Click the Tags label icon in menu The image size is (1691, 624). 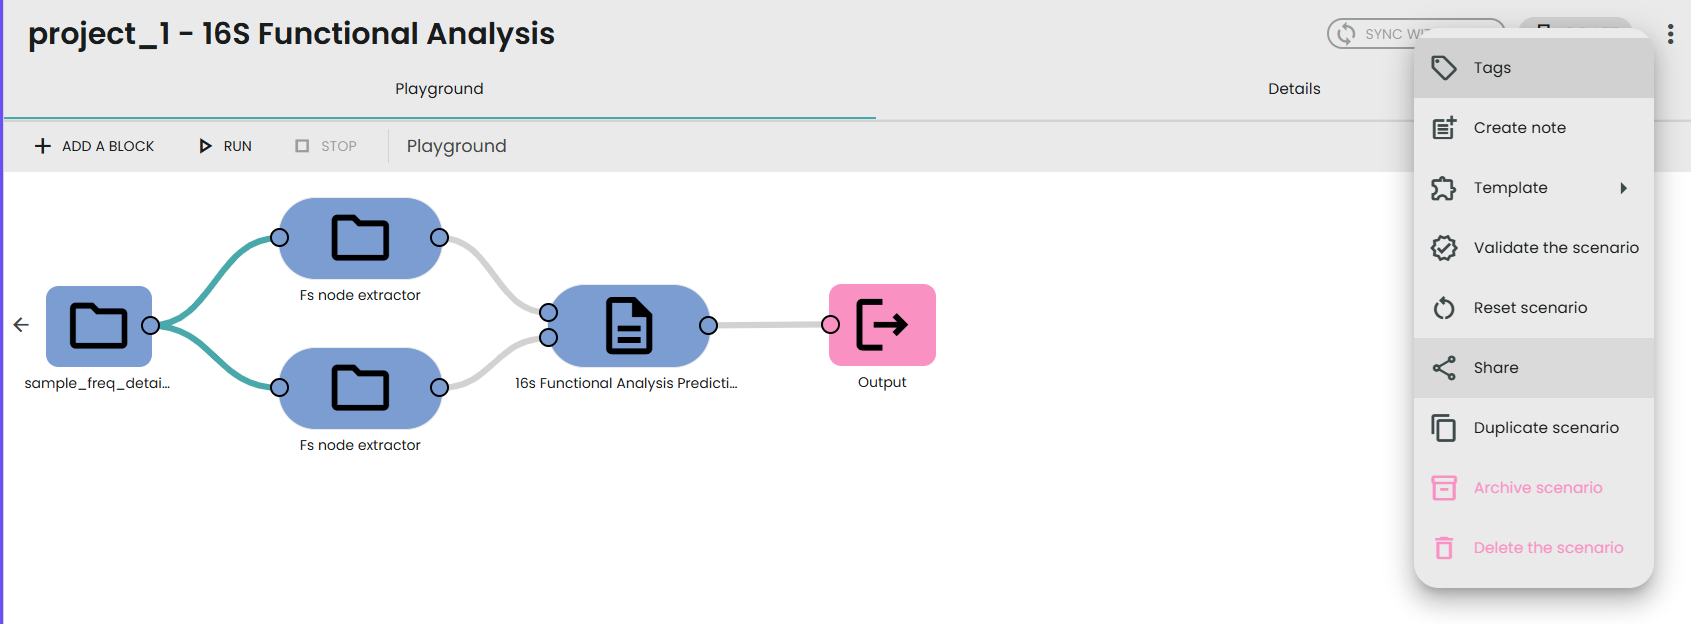point(1443,68)
